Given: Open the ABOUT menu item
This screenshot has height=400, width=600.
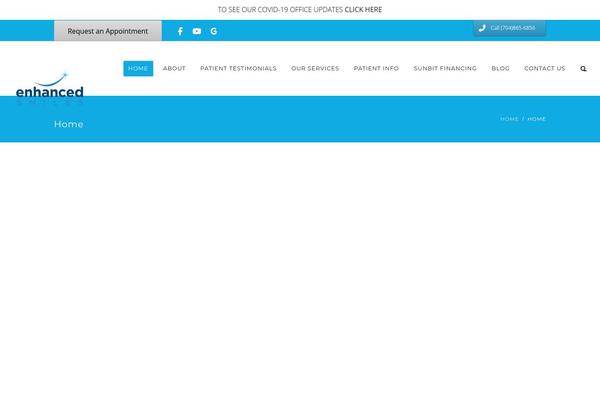Looking at the screenshot, I should pyautogui.click(x=174, y=69).
